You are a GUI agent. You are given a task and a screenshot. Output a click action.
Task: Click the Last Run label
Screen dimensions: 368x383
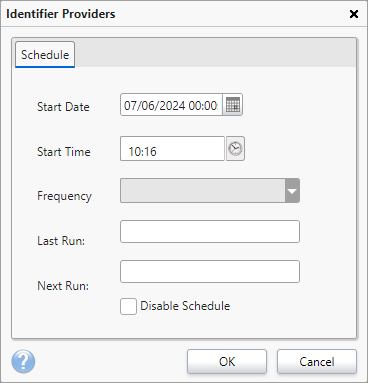pos(61,241)
